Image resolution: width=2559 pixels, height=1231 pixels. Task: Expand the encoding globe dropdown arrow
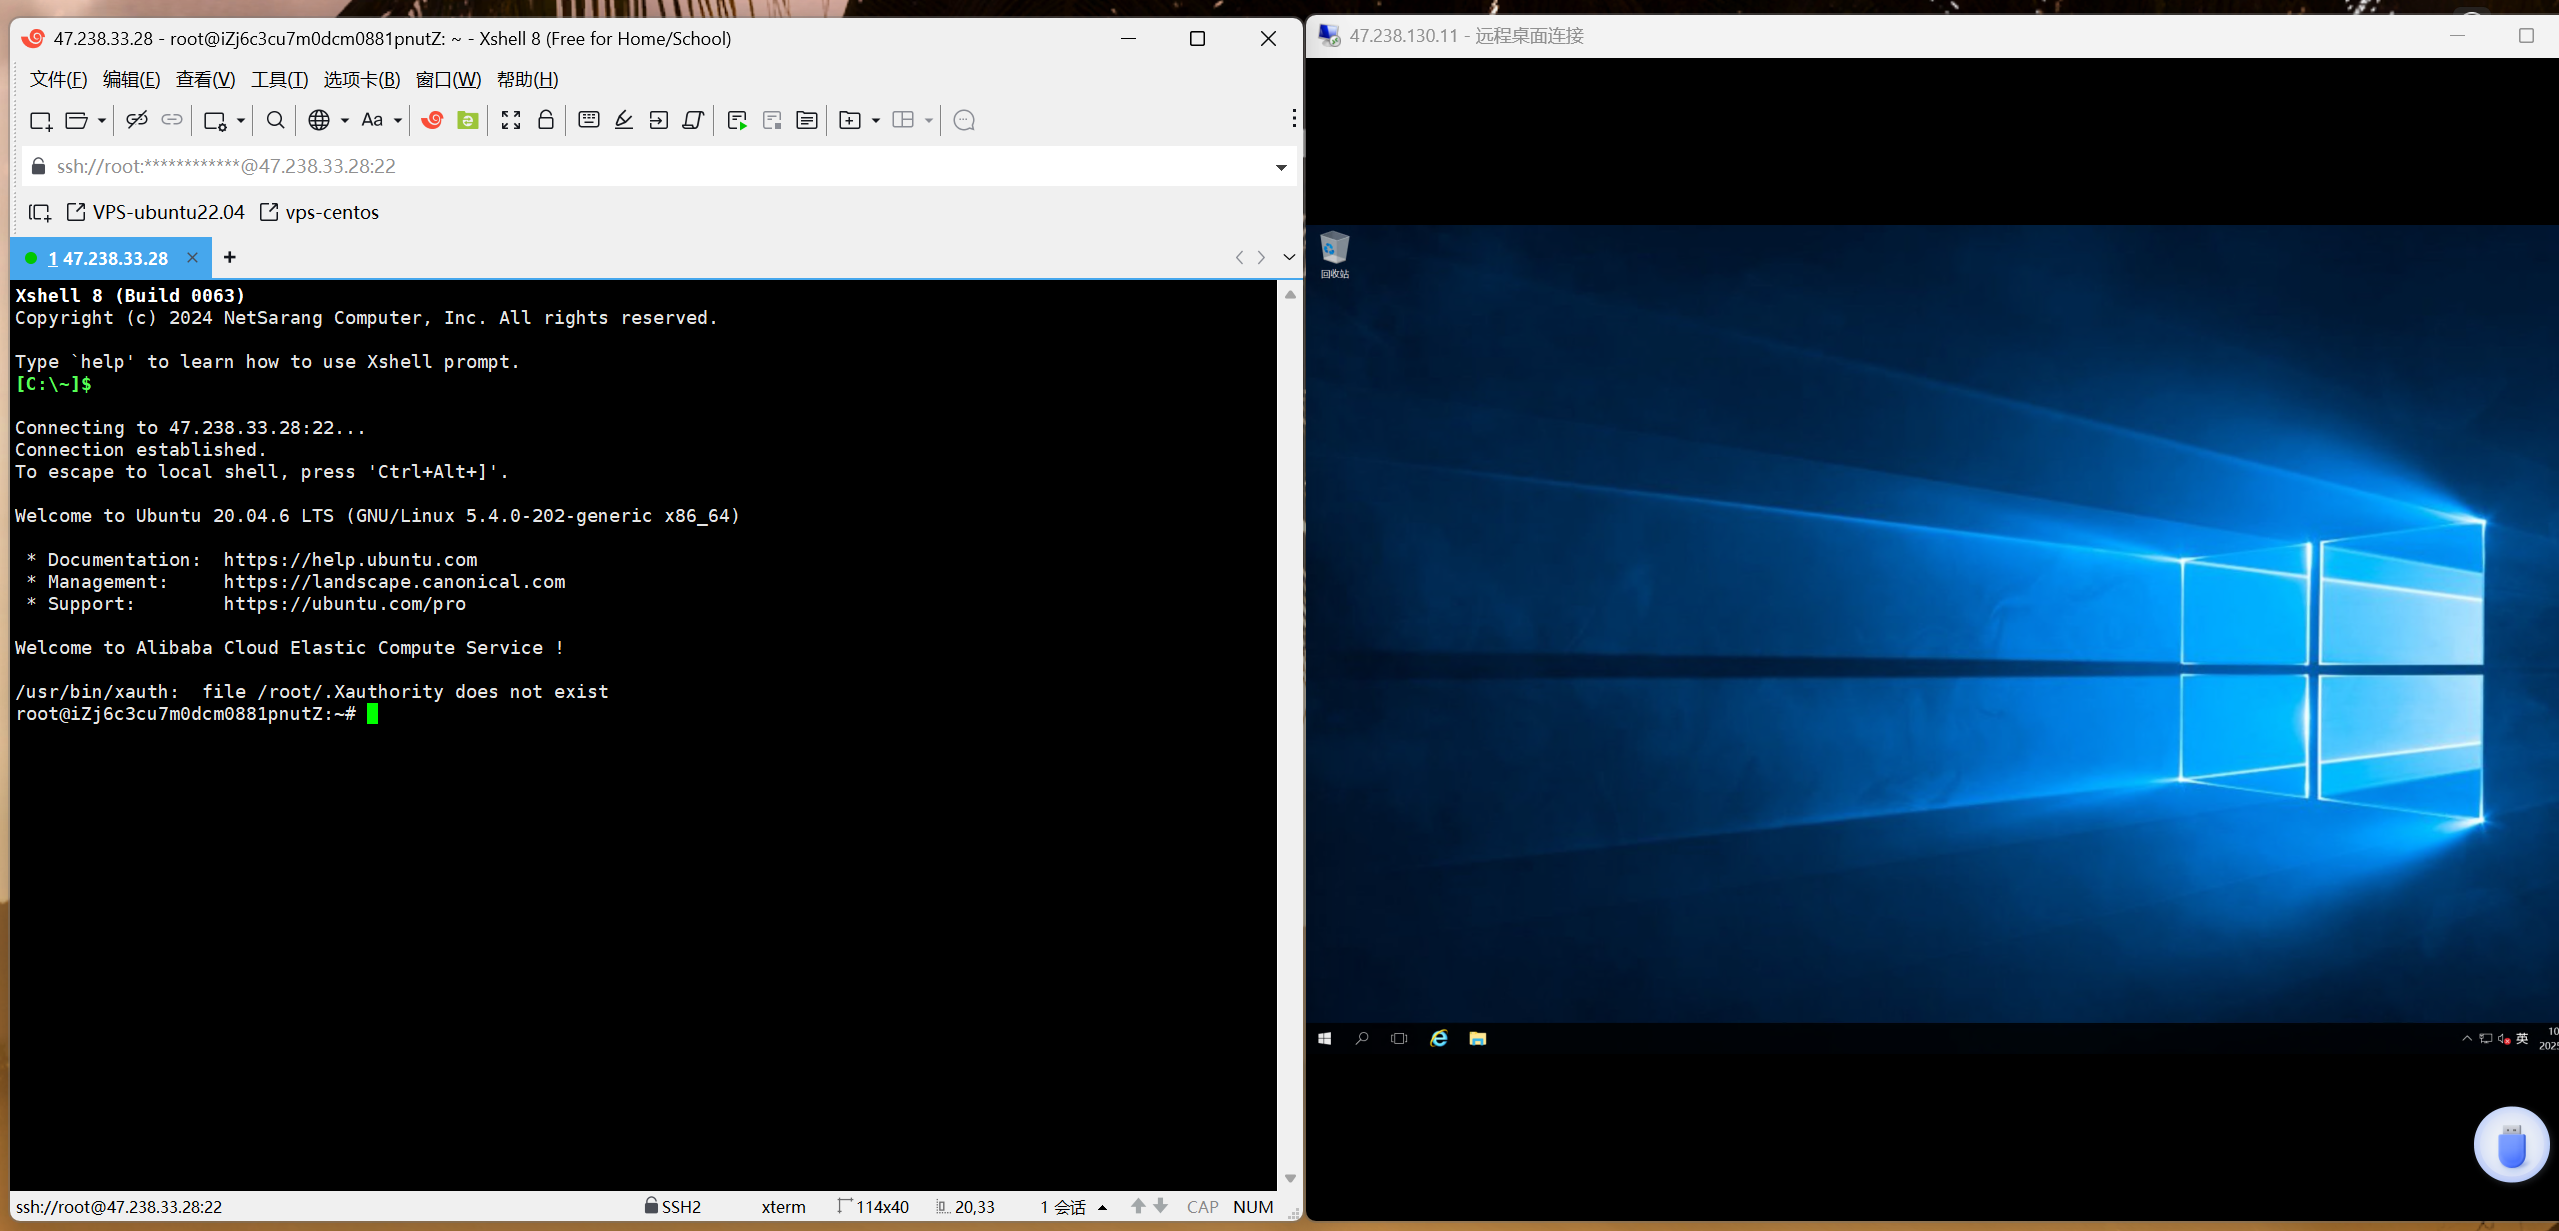point(345,120)
